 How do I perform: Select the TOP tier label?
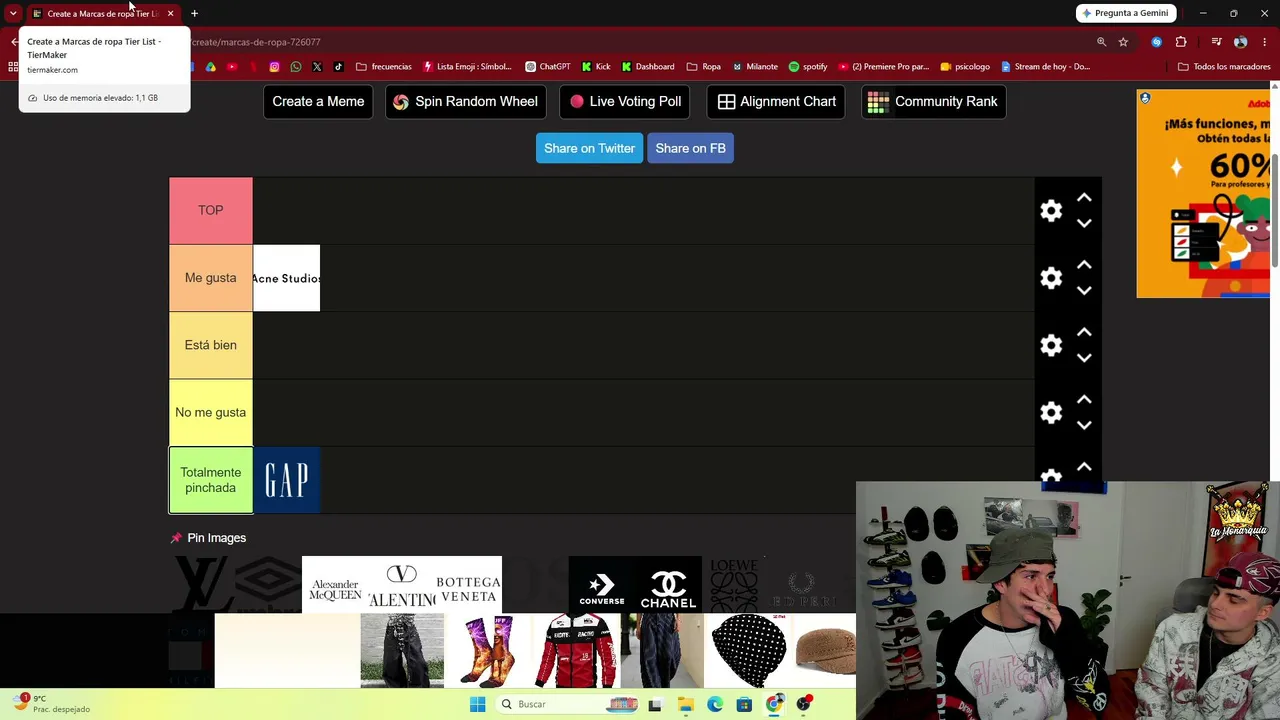click(x=211, y=210)
